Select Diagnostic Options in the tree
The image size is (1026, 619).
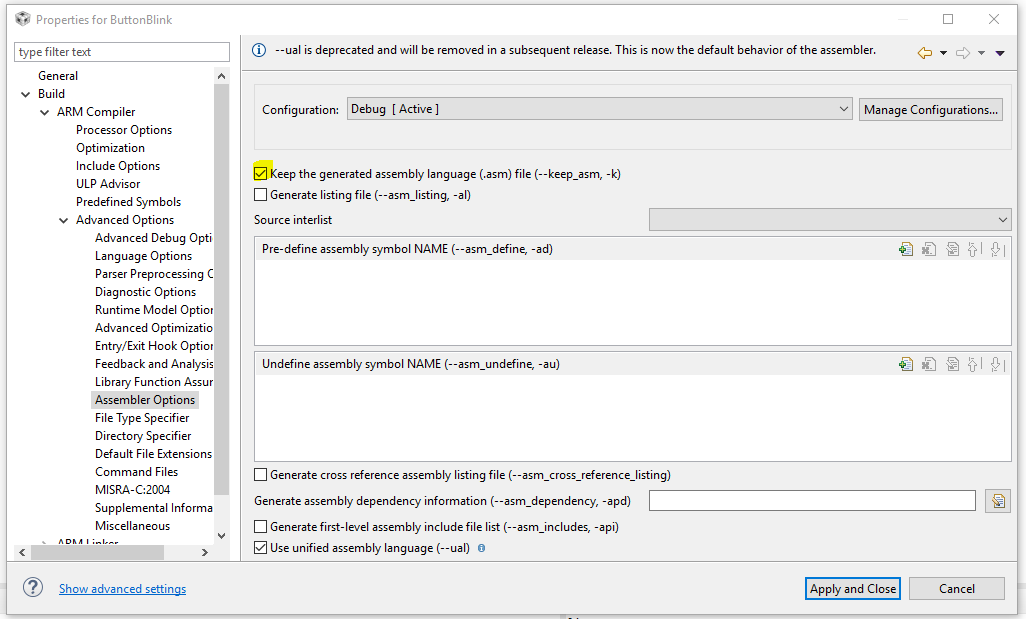pos(145,292)
